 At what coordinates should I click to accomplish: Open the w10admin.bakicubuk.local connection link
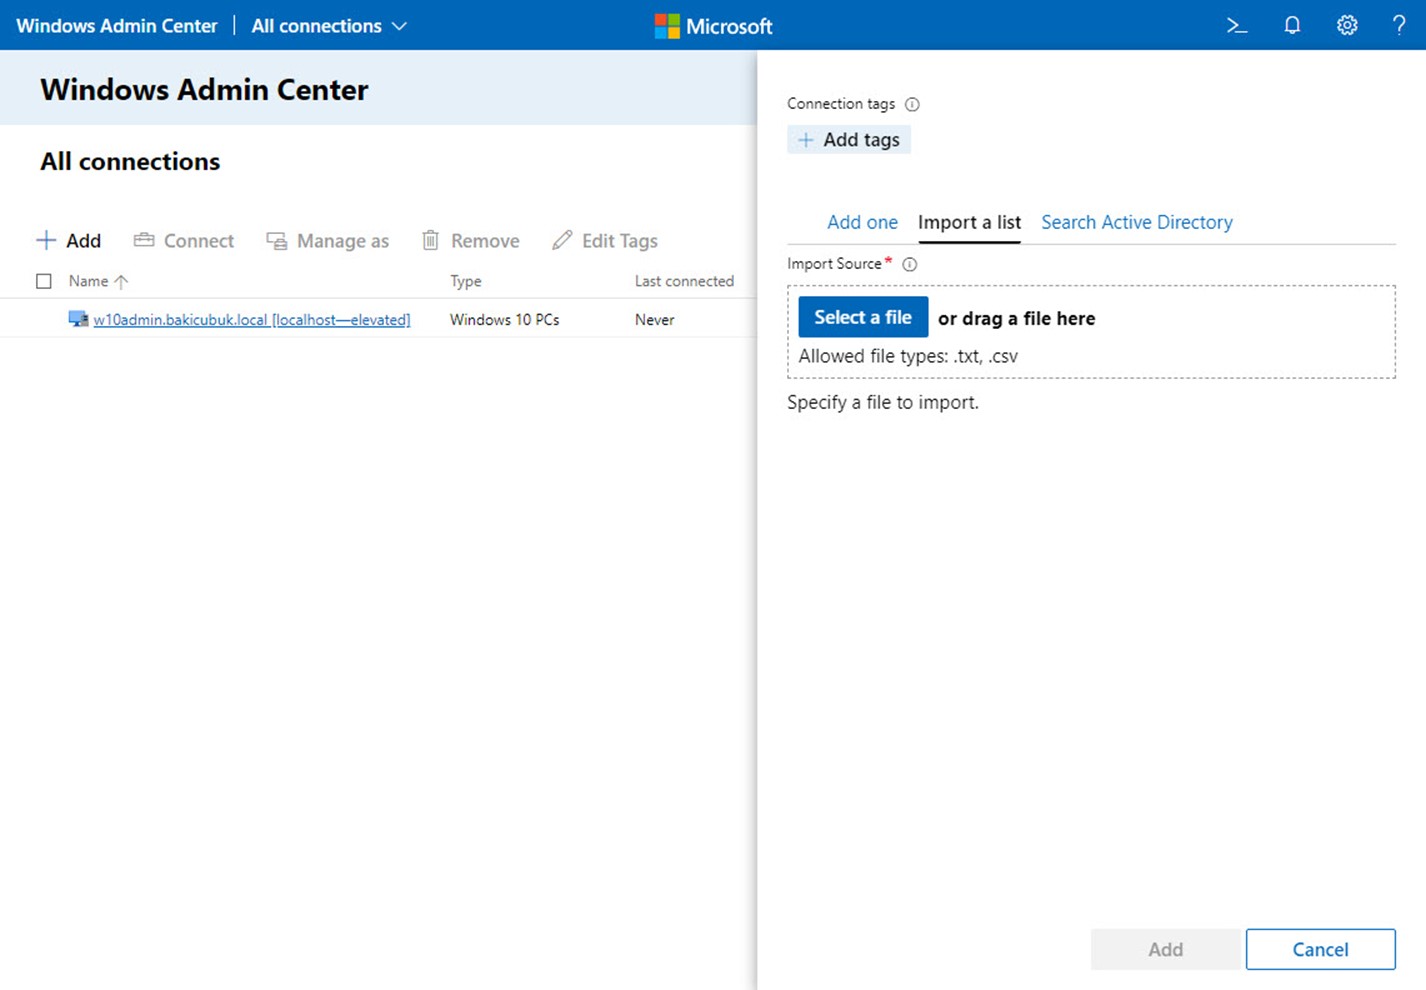[252, 320]
